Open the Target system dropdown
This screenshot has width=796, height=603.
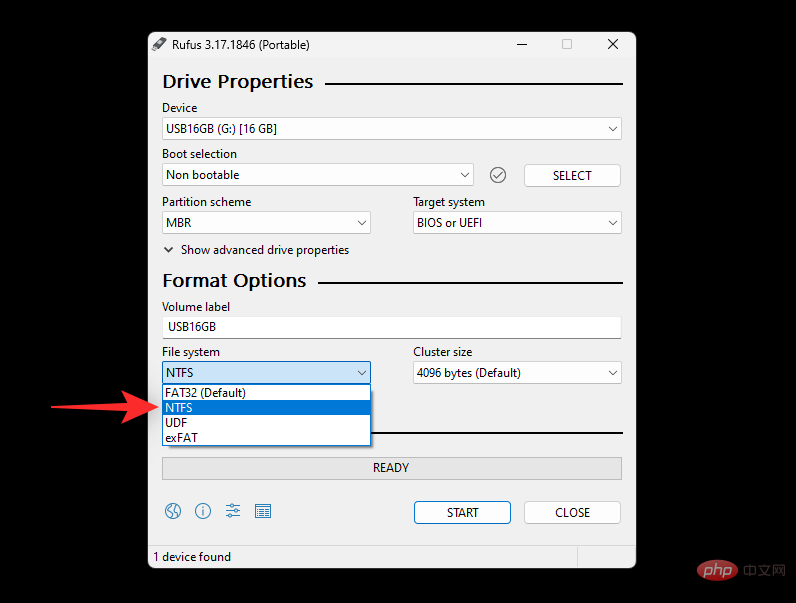517,223
